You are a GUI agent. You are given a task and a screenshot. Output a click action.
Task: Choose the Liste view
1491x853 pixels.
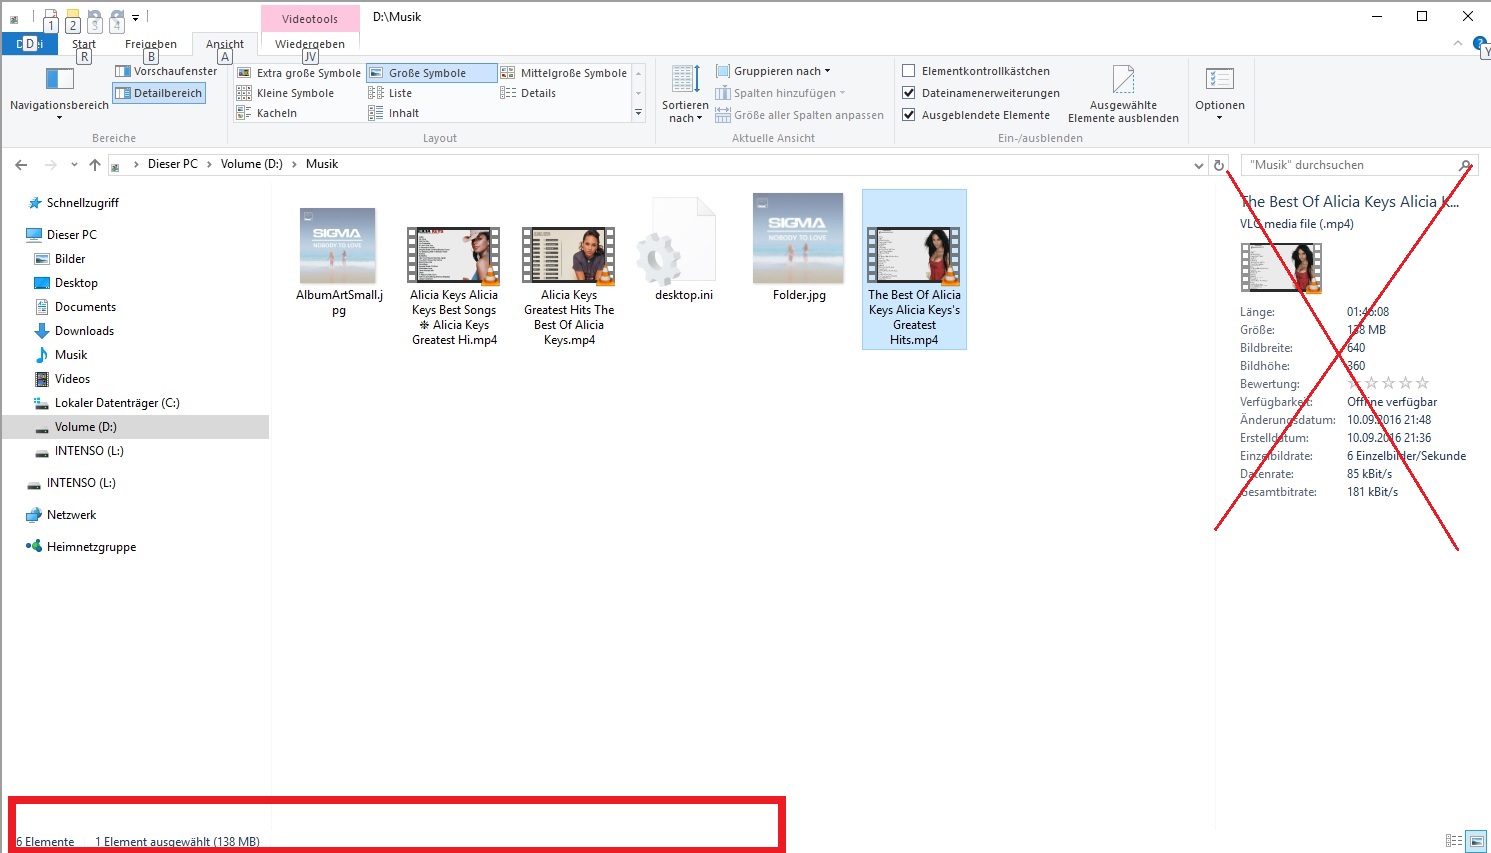(x=398, y=93)
